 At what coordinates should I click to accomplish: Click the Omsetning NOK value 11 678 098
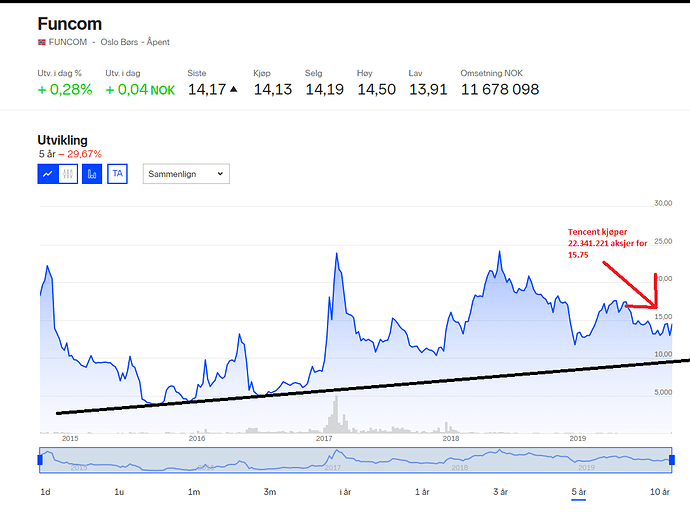pos(500,90)
